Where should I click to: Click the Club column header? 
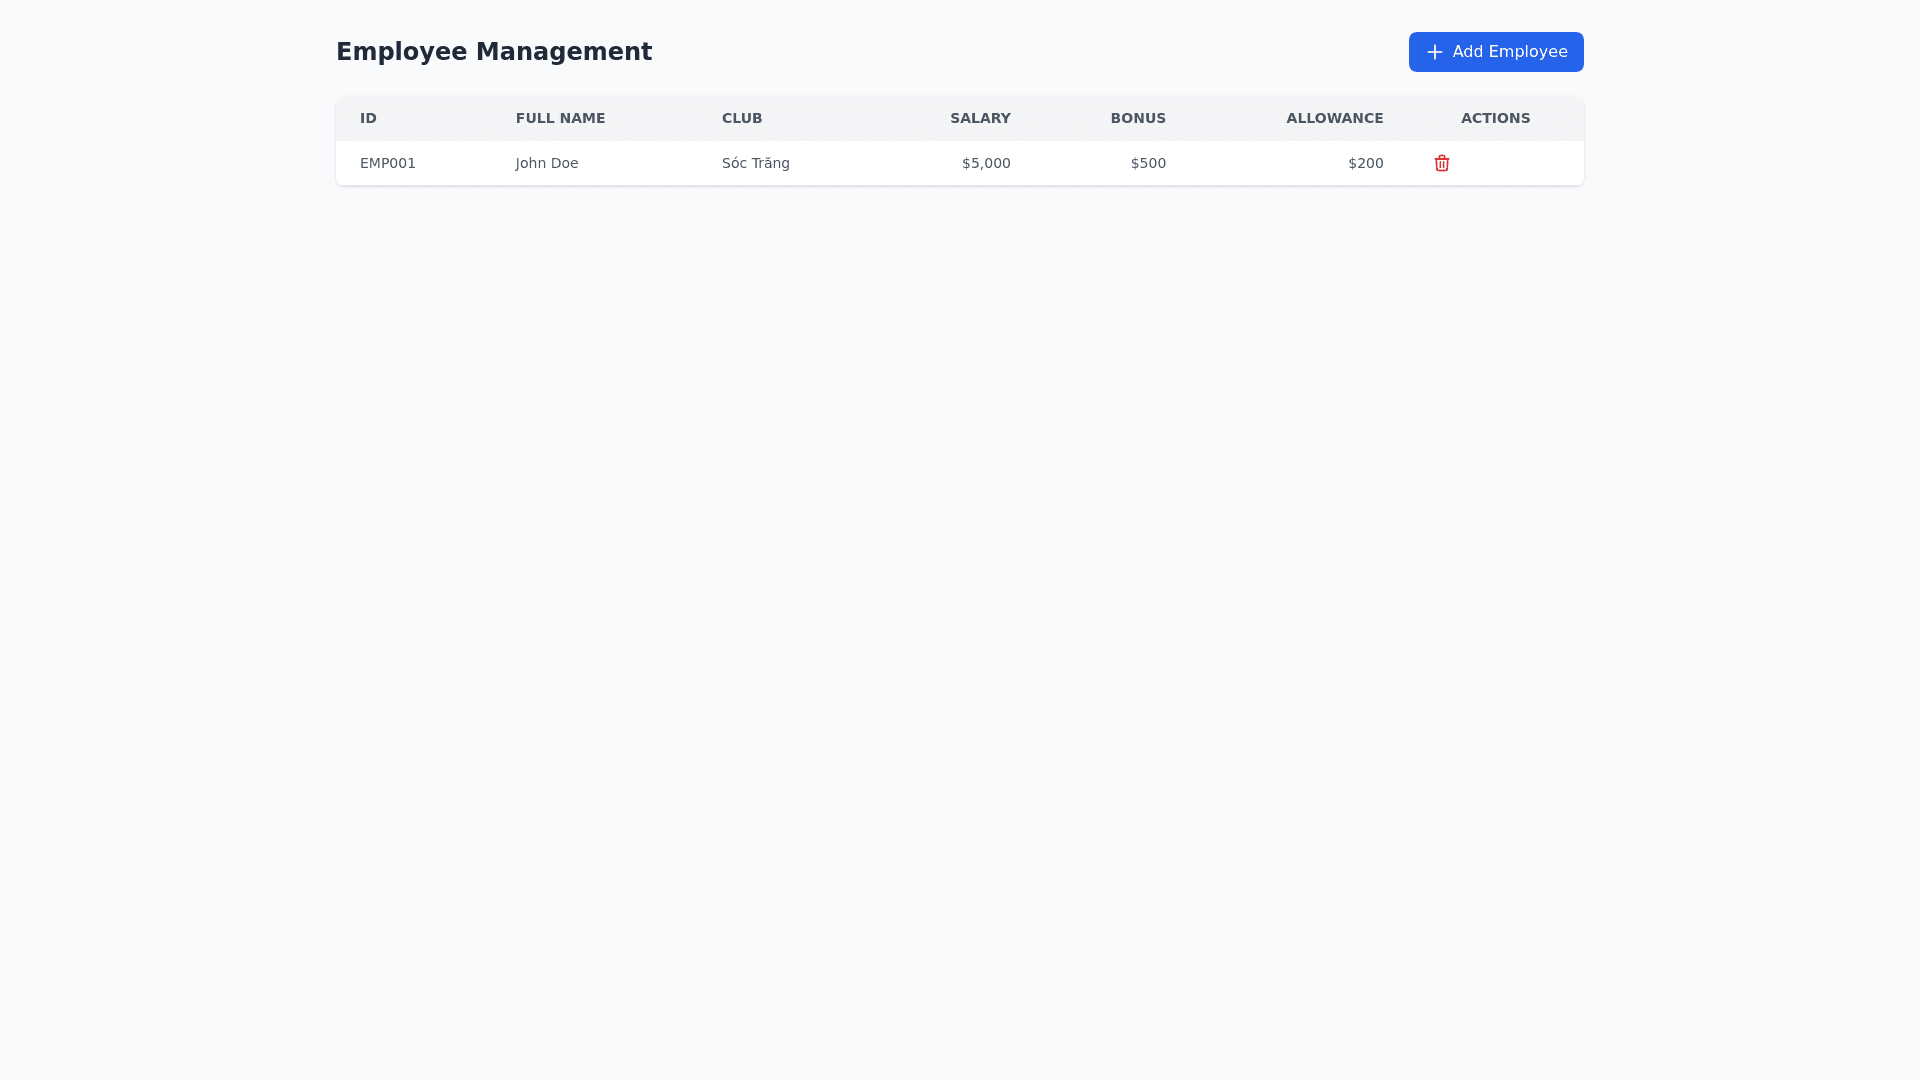(742, 118)
